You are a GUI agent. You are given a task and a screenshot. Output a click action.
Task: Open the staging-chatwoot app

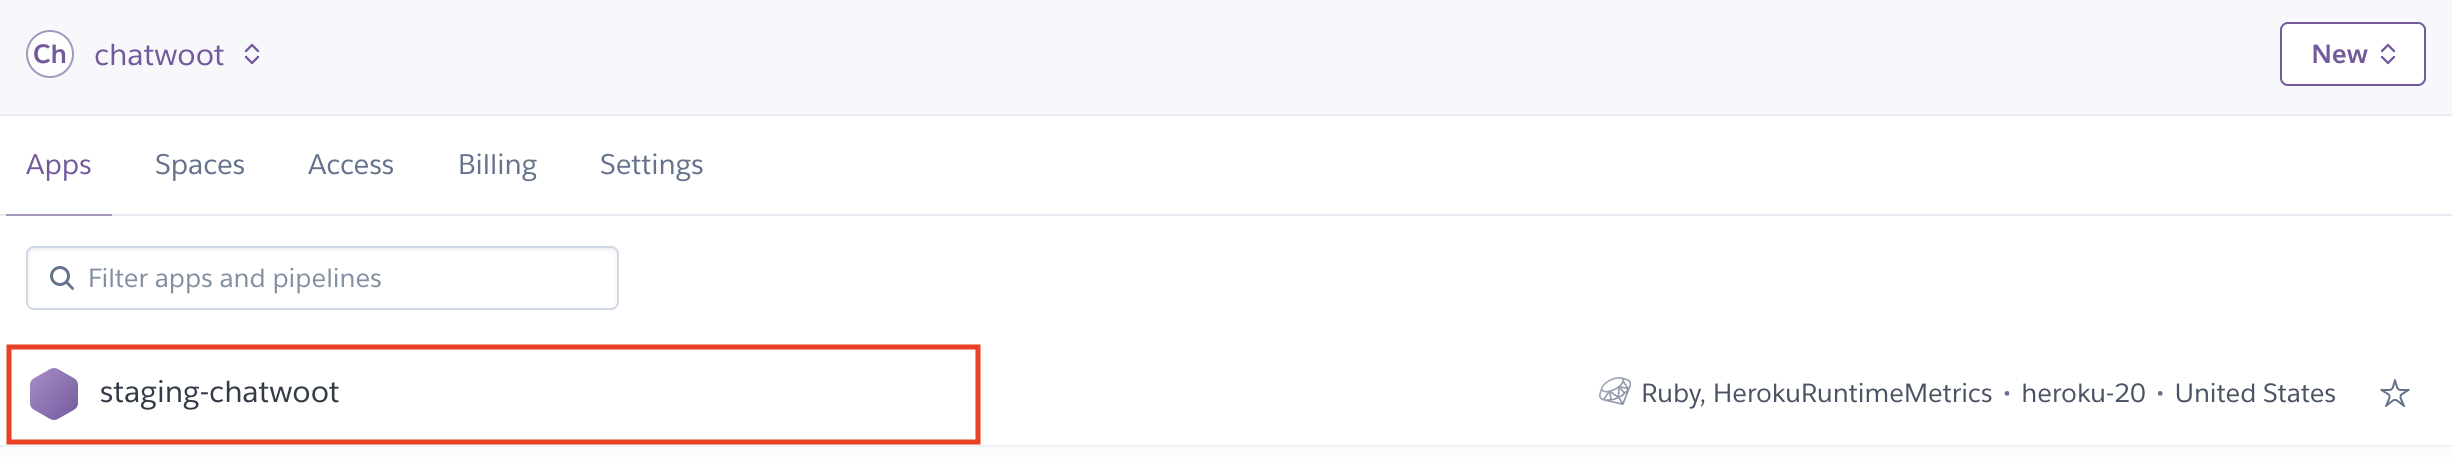219,392
